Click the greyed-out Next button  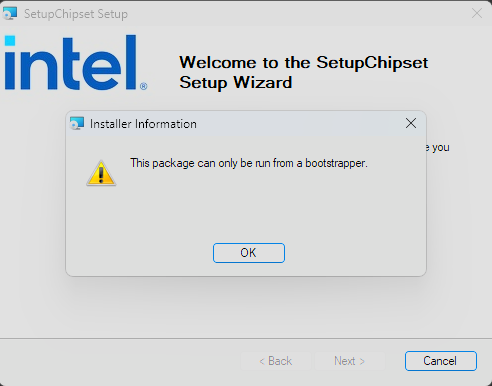[350, 361]
